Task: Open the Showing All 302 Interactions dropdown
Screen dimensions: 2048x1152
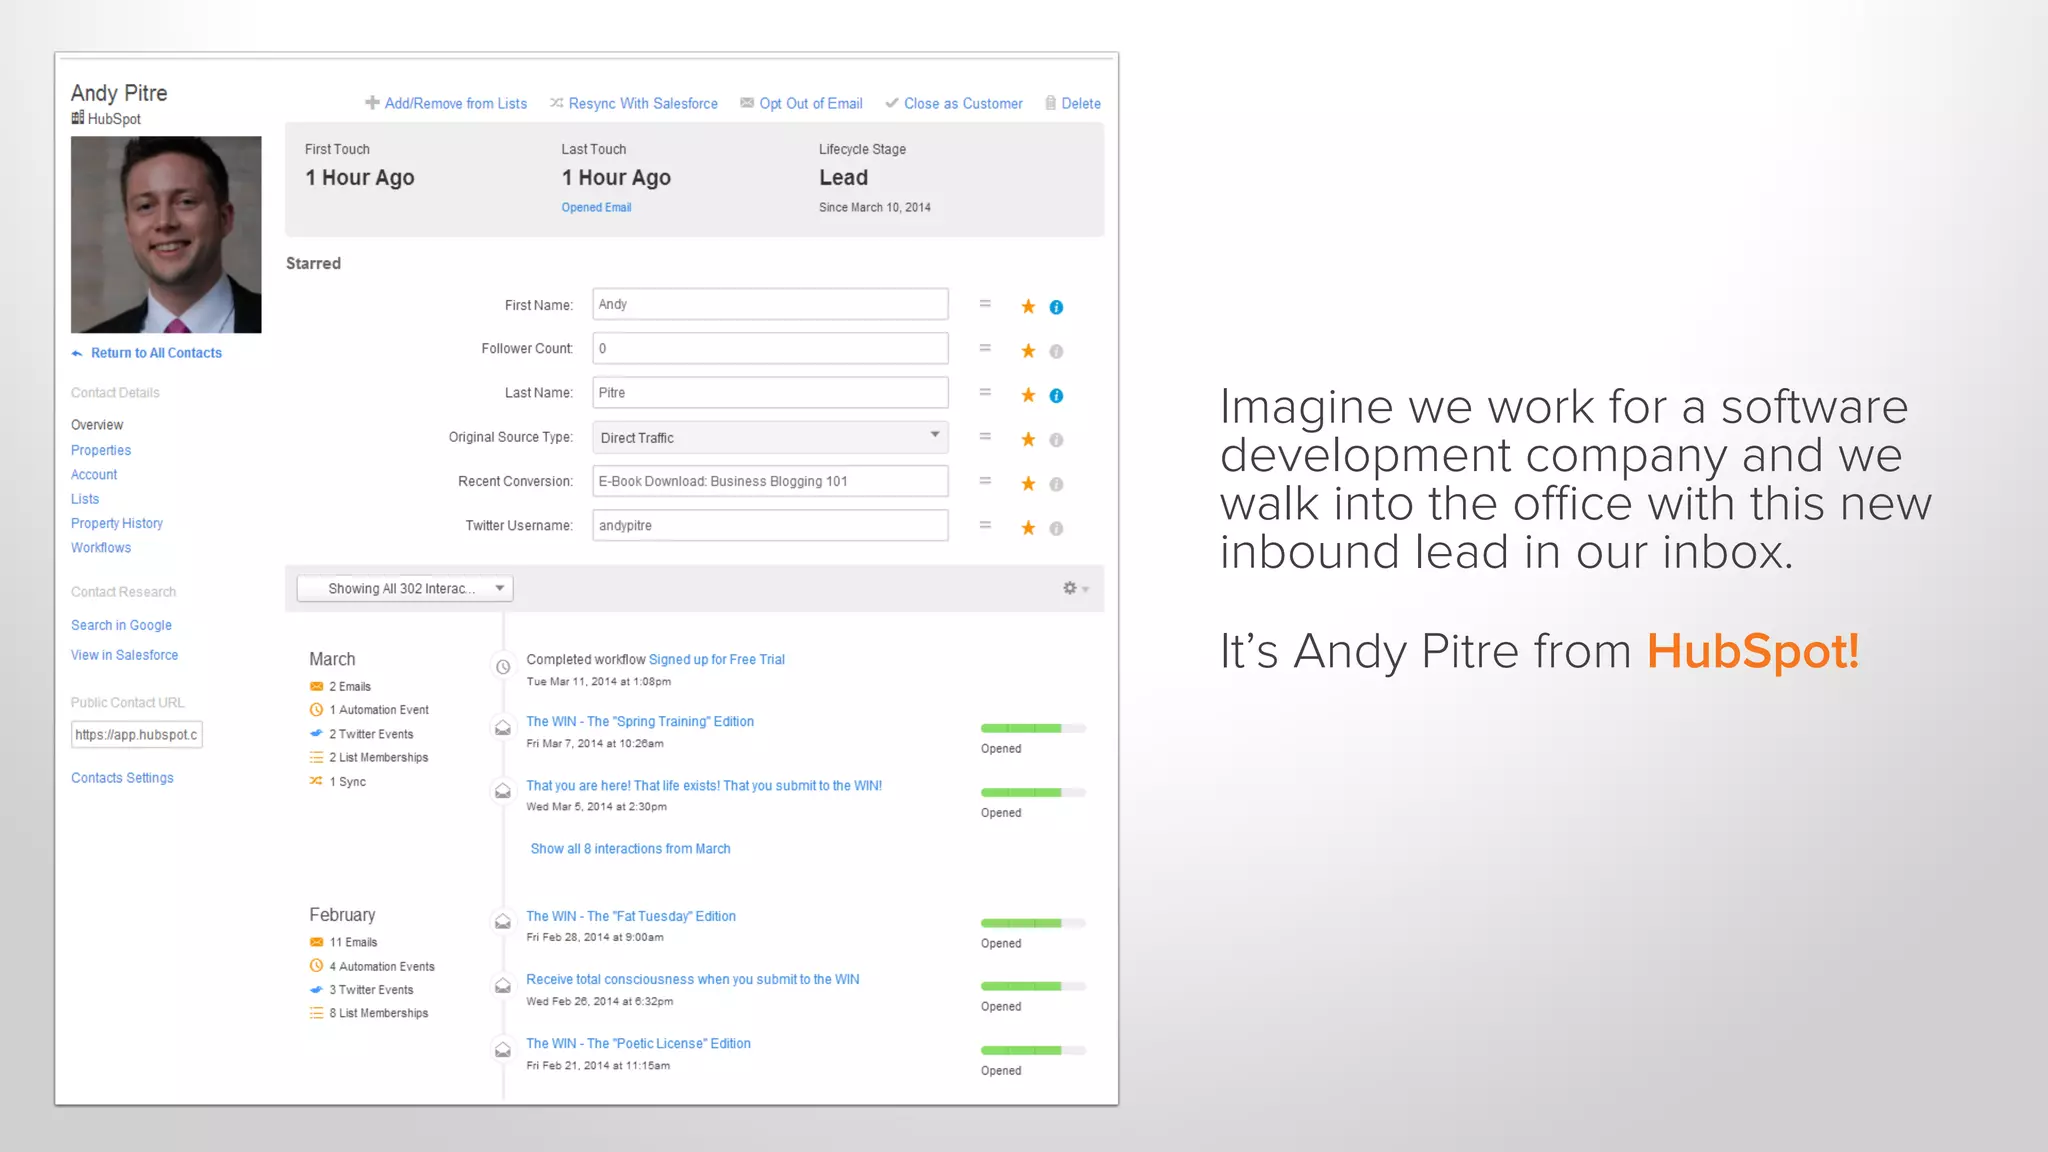Action: click(405, 588)
